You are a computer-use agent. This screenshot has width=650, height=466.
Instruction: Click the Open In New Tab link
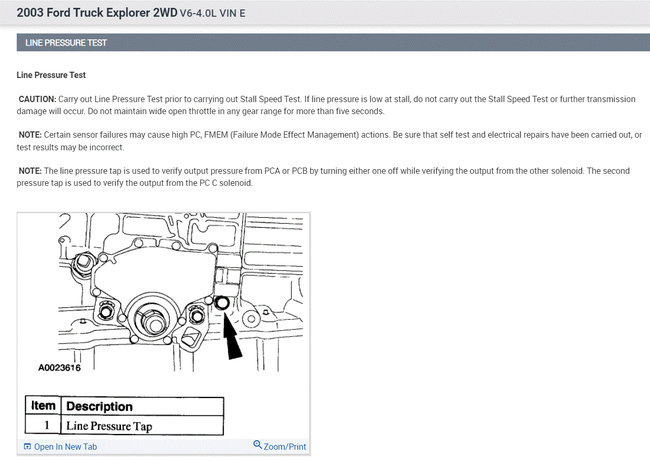click(65, 447)
